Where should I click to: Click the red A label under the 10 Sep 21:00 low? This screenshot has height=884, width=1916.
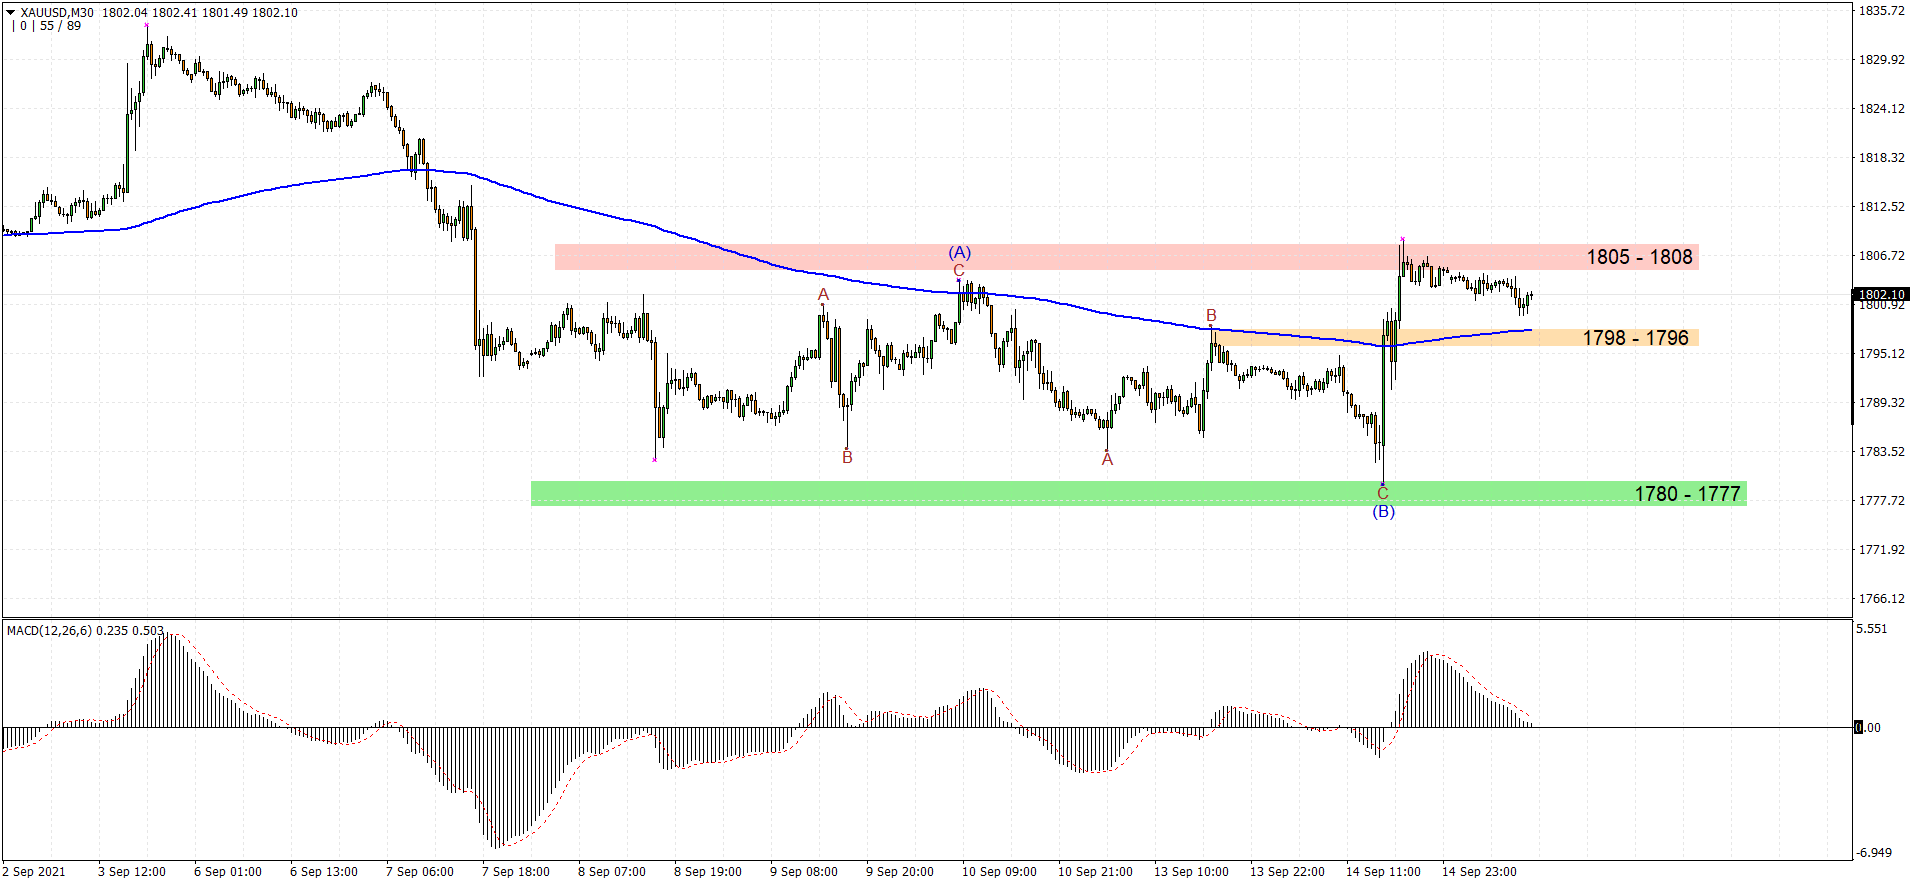[1107, 459]
